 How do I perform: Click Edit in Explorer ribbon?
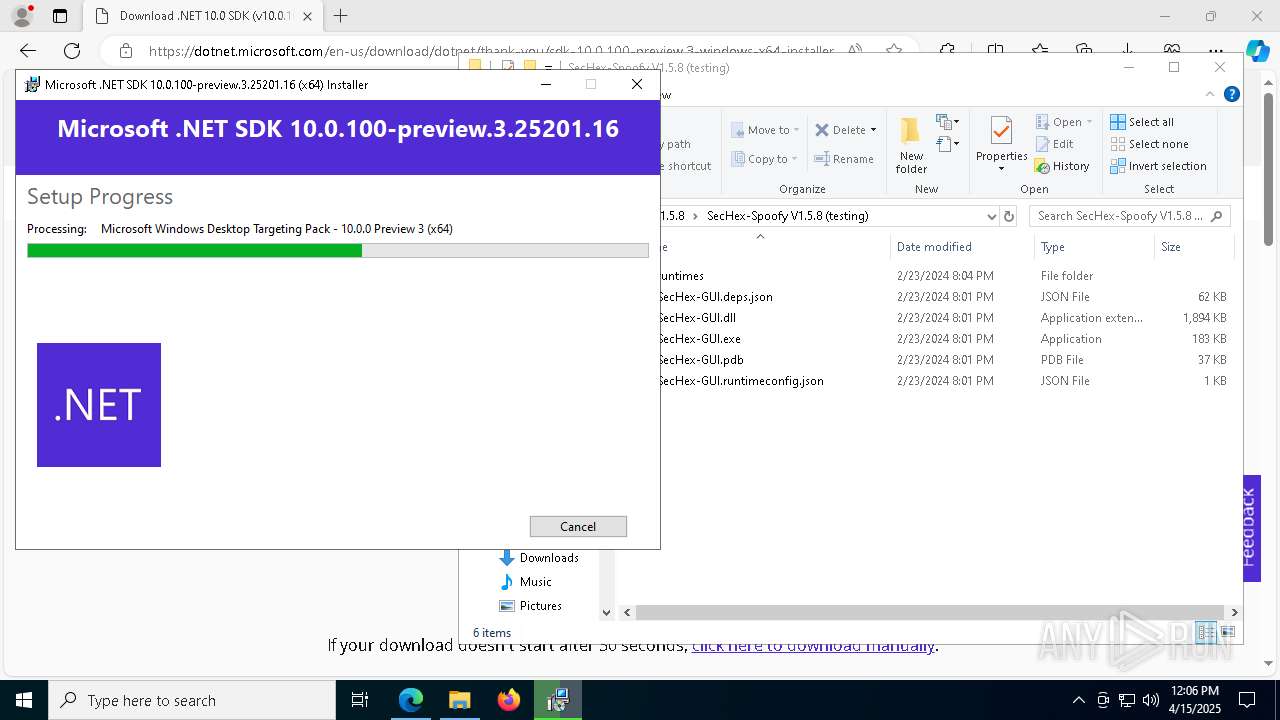coord(1054,144)
